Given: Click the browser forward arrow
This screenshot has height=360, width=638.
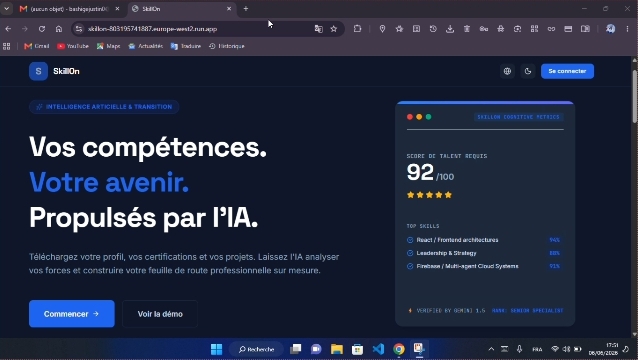Looking at the screenshot, I should point(25,29).
